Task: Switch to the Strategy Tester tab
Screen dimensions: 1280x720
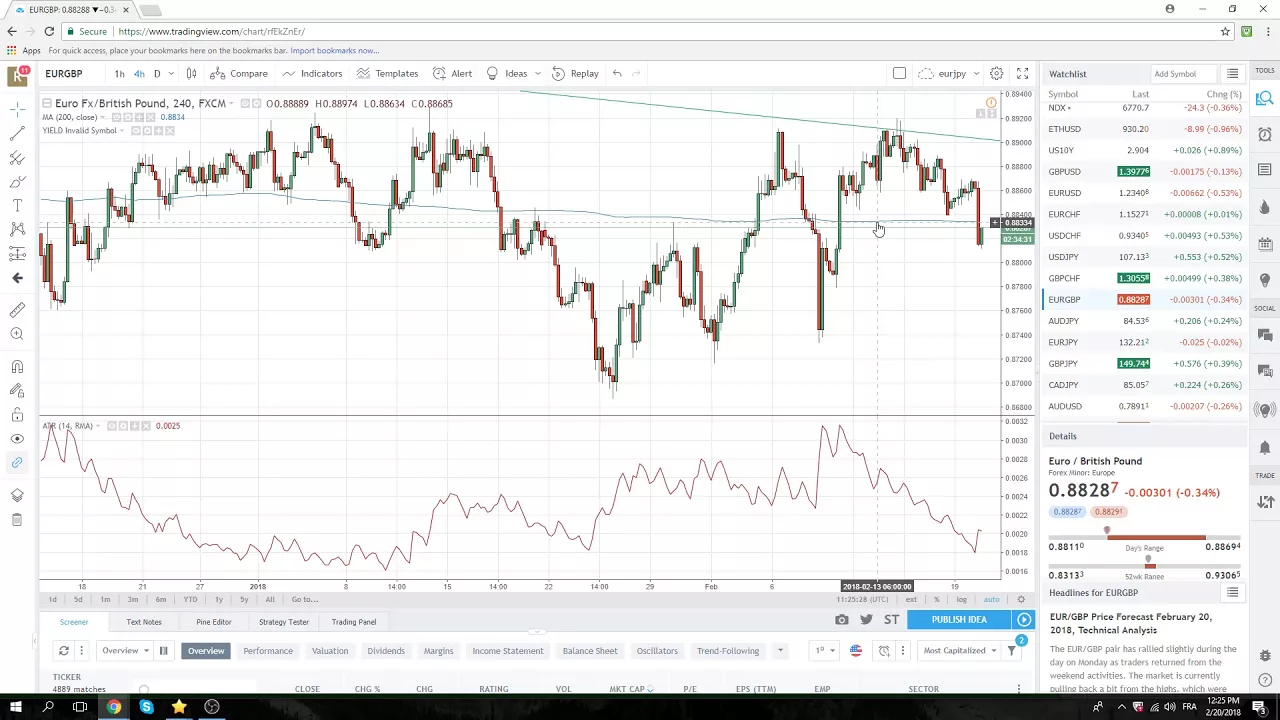Action: click(284, 622)
